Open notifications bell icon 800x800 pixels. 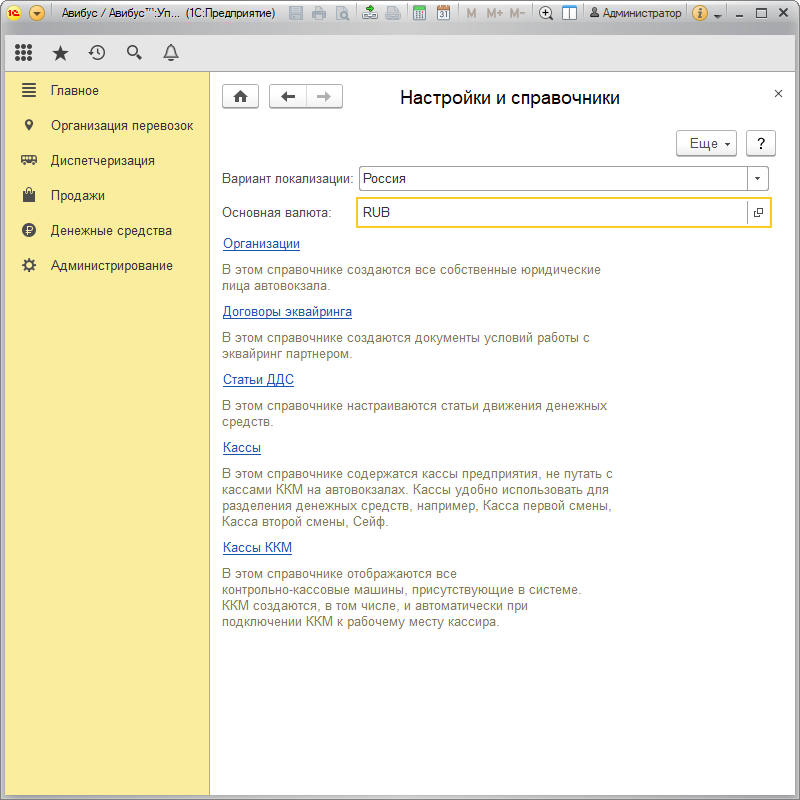coord(171,53)
